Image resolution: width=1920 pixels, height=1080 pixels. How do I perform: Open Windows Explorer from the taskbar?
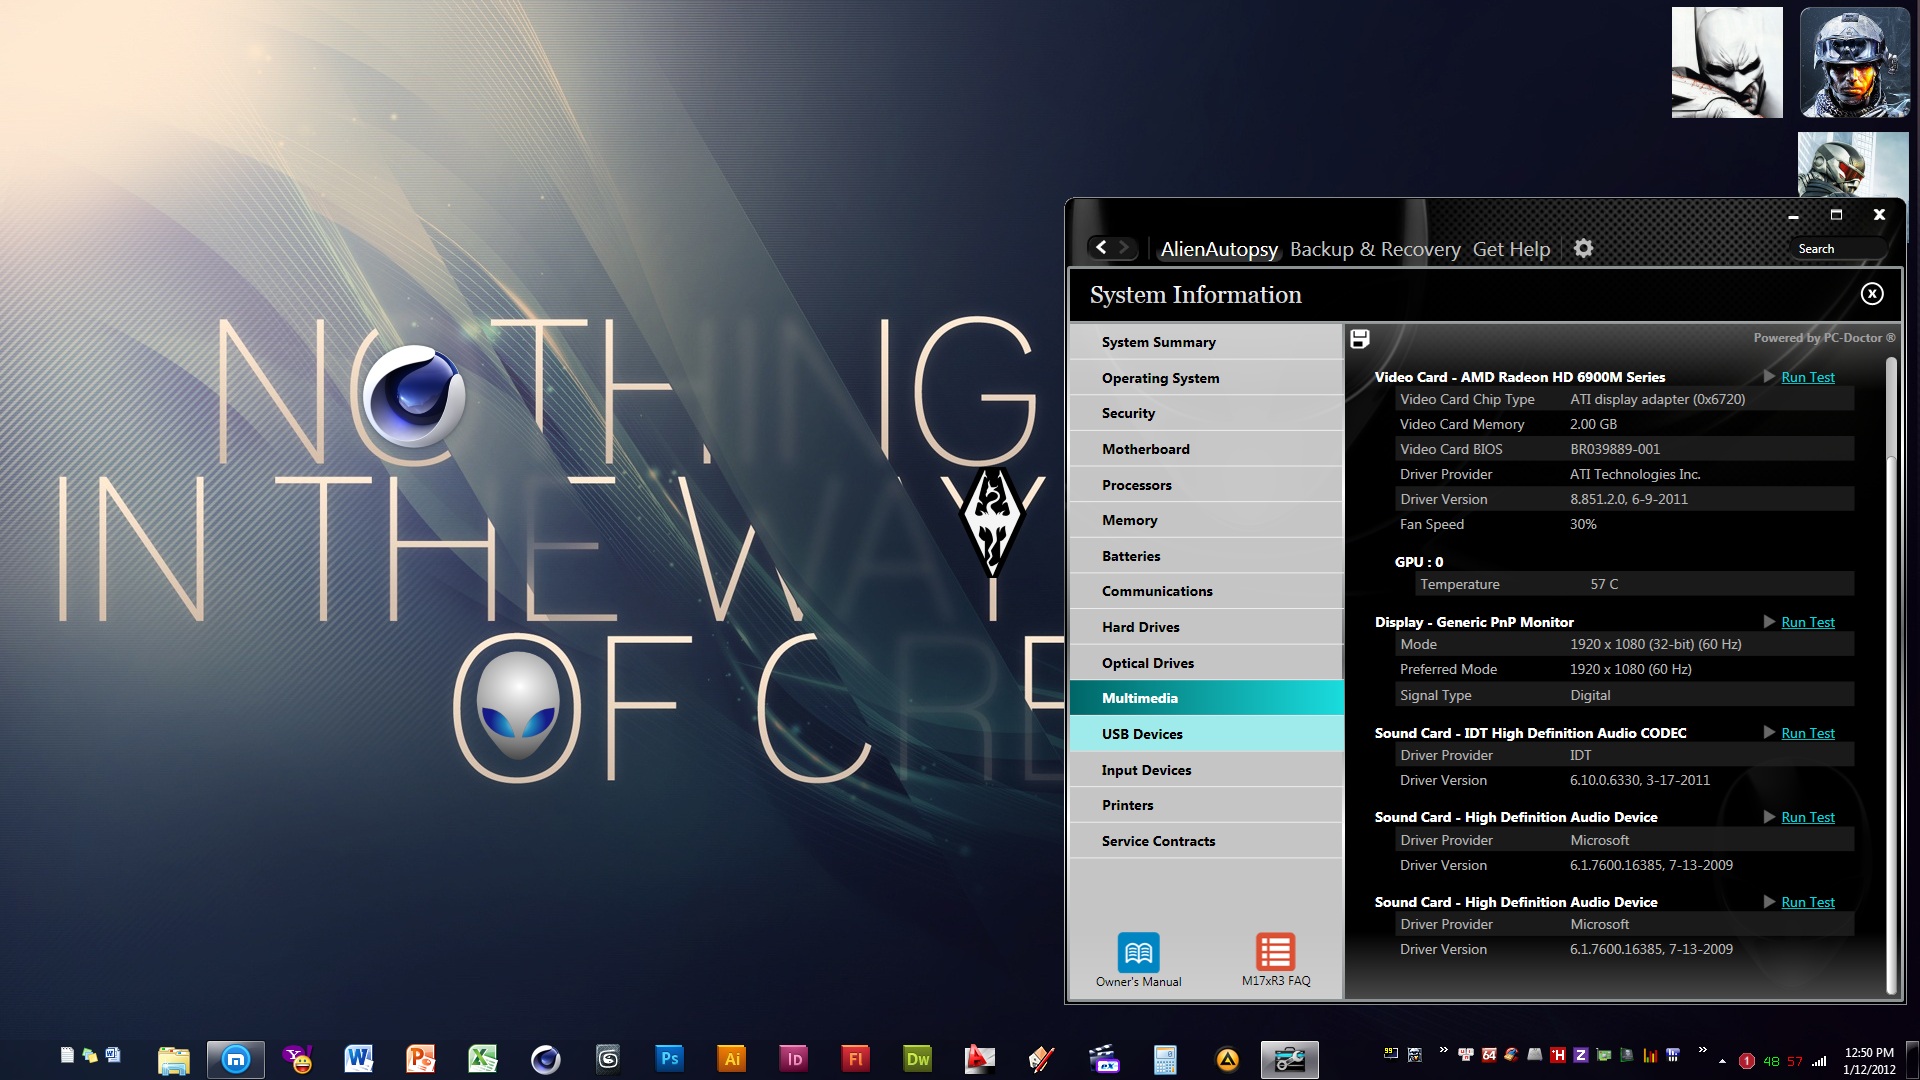point(173,1059)
